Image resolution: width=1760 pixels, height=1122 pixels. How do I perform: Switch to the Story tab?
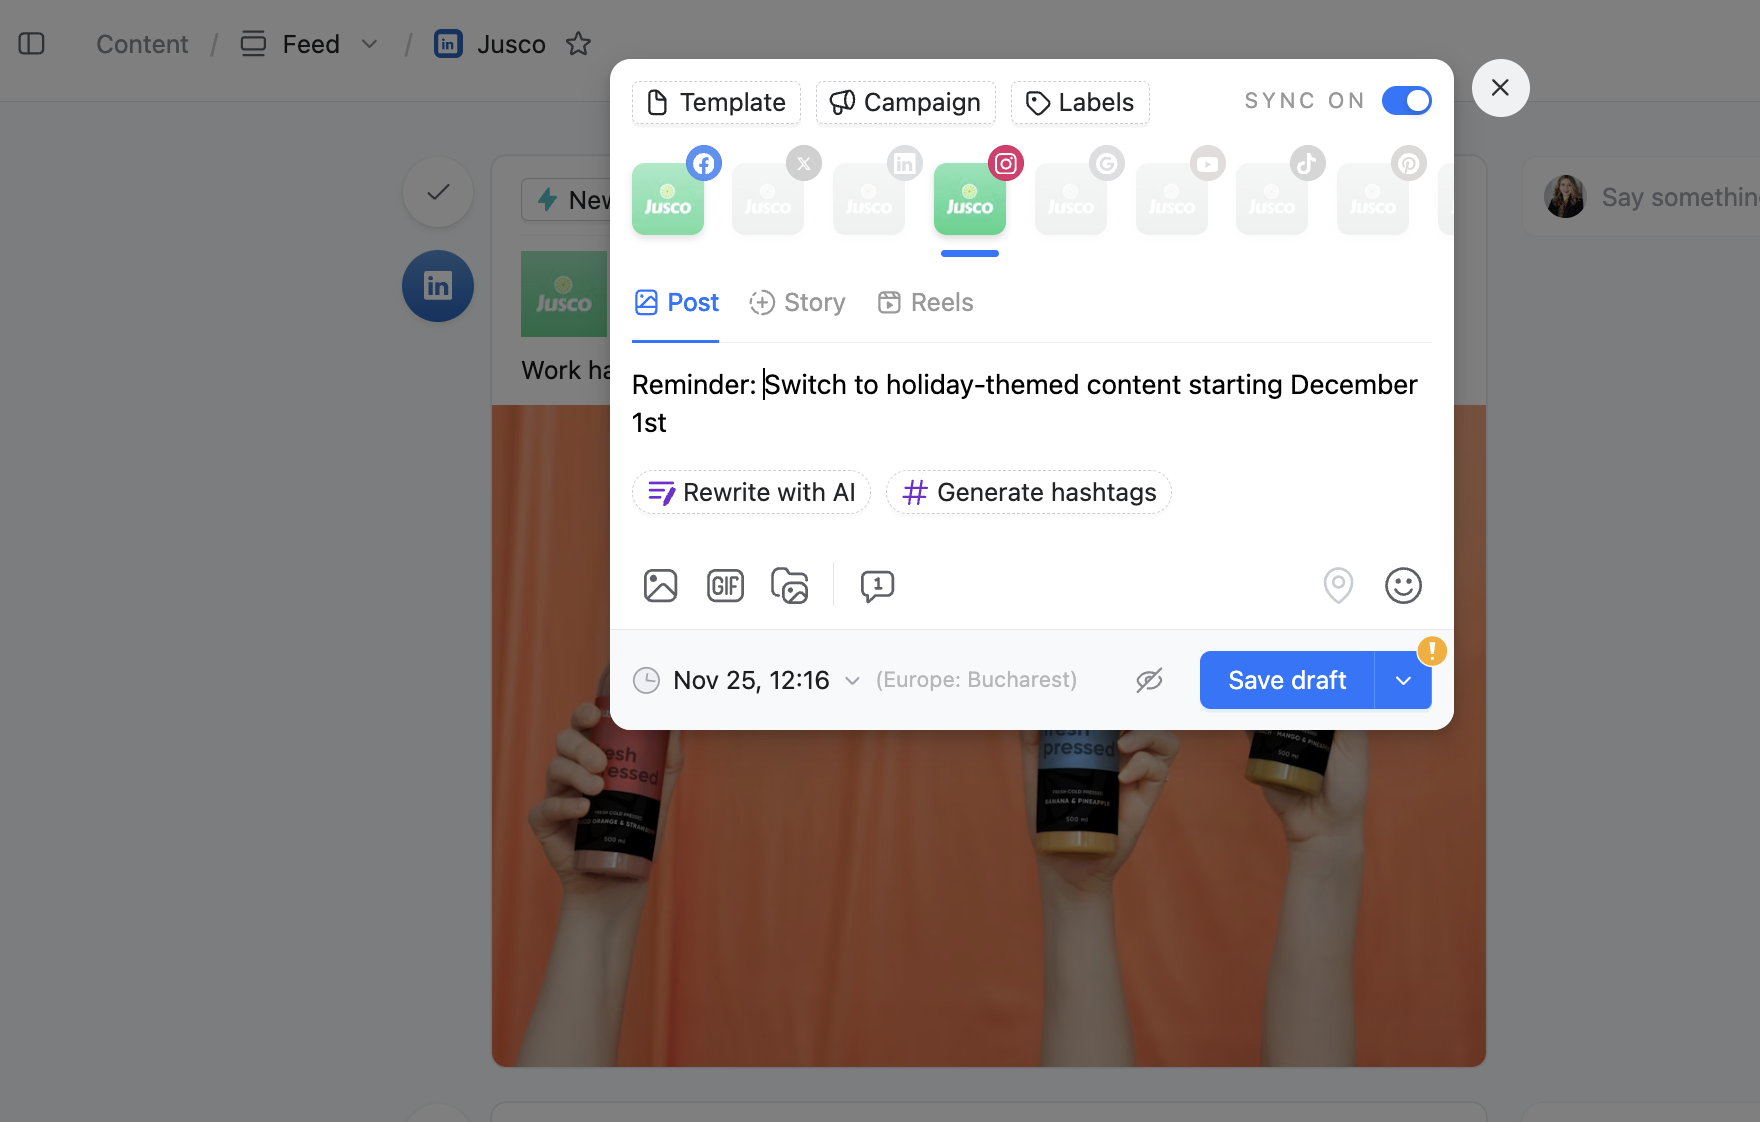pyautogui.click(x=797, y=302)
